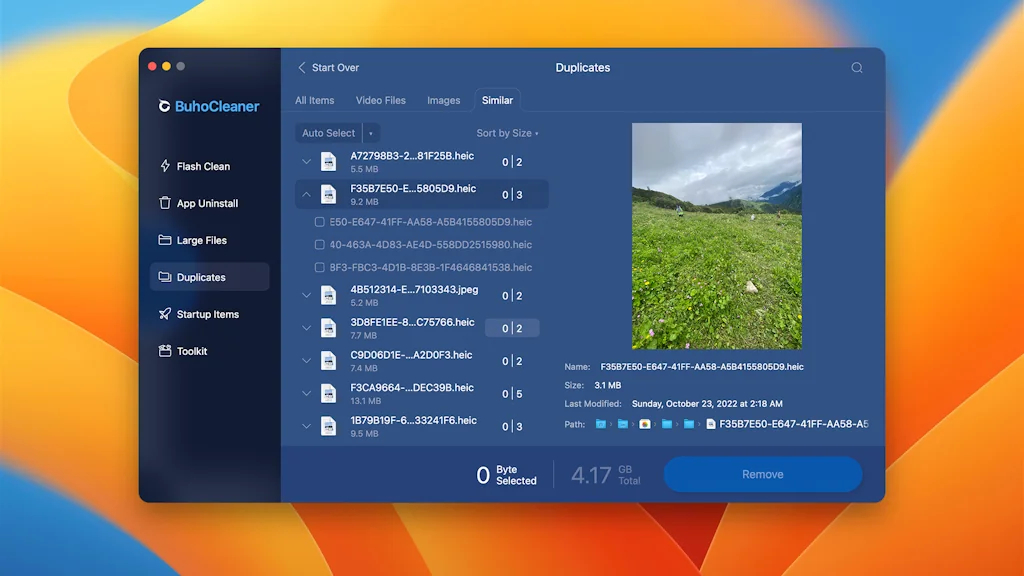This screenshot has height=576, width=1024.
Task: Select checkbox for file ending 1F4646841538.heic
Action: [320, 268]
